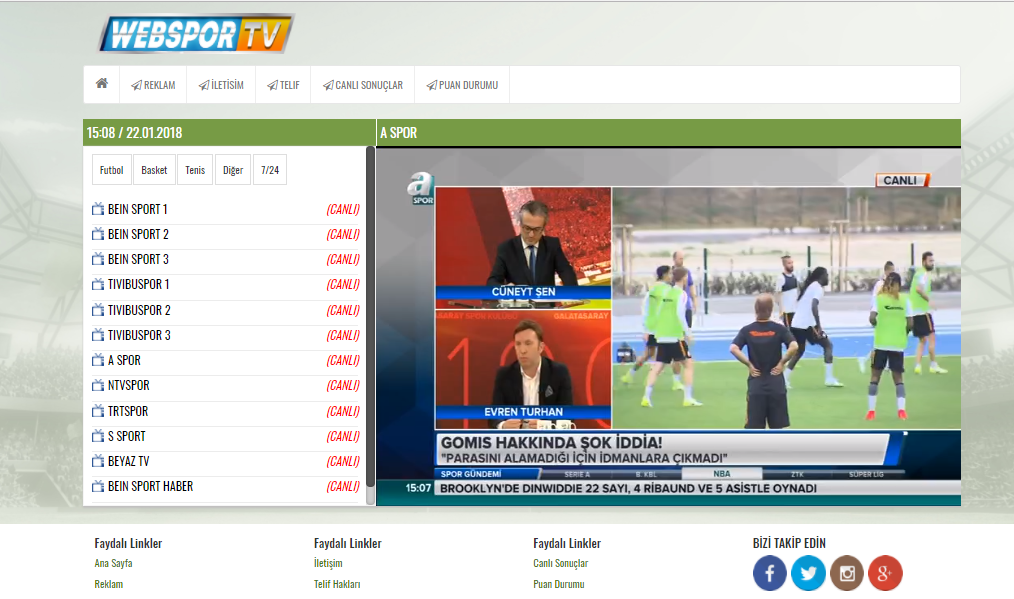Watch the BEIN SPORT 3 channel
The image size is (1014, 599).
point(138,259)
